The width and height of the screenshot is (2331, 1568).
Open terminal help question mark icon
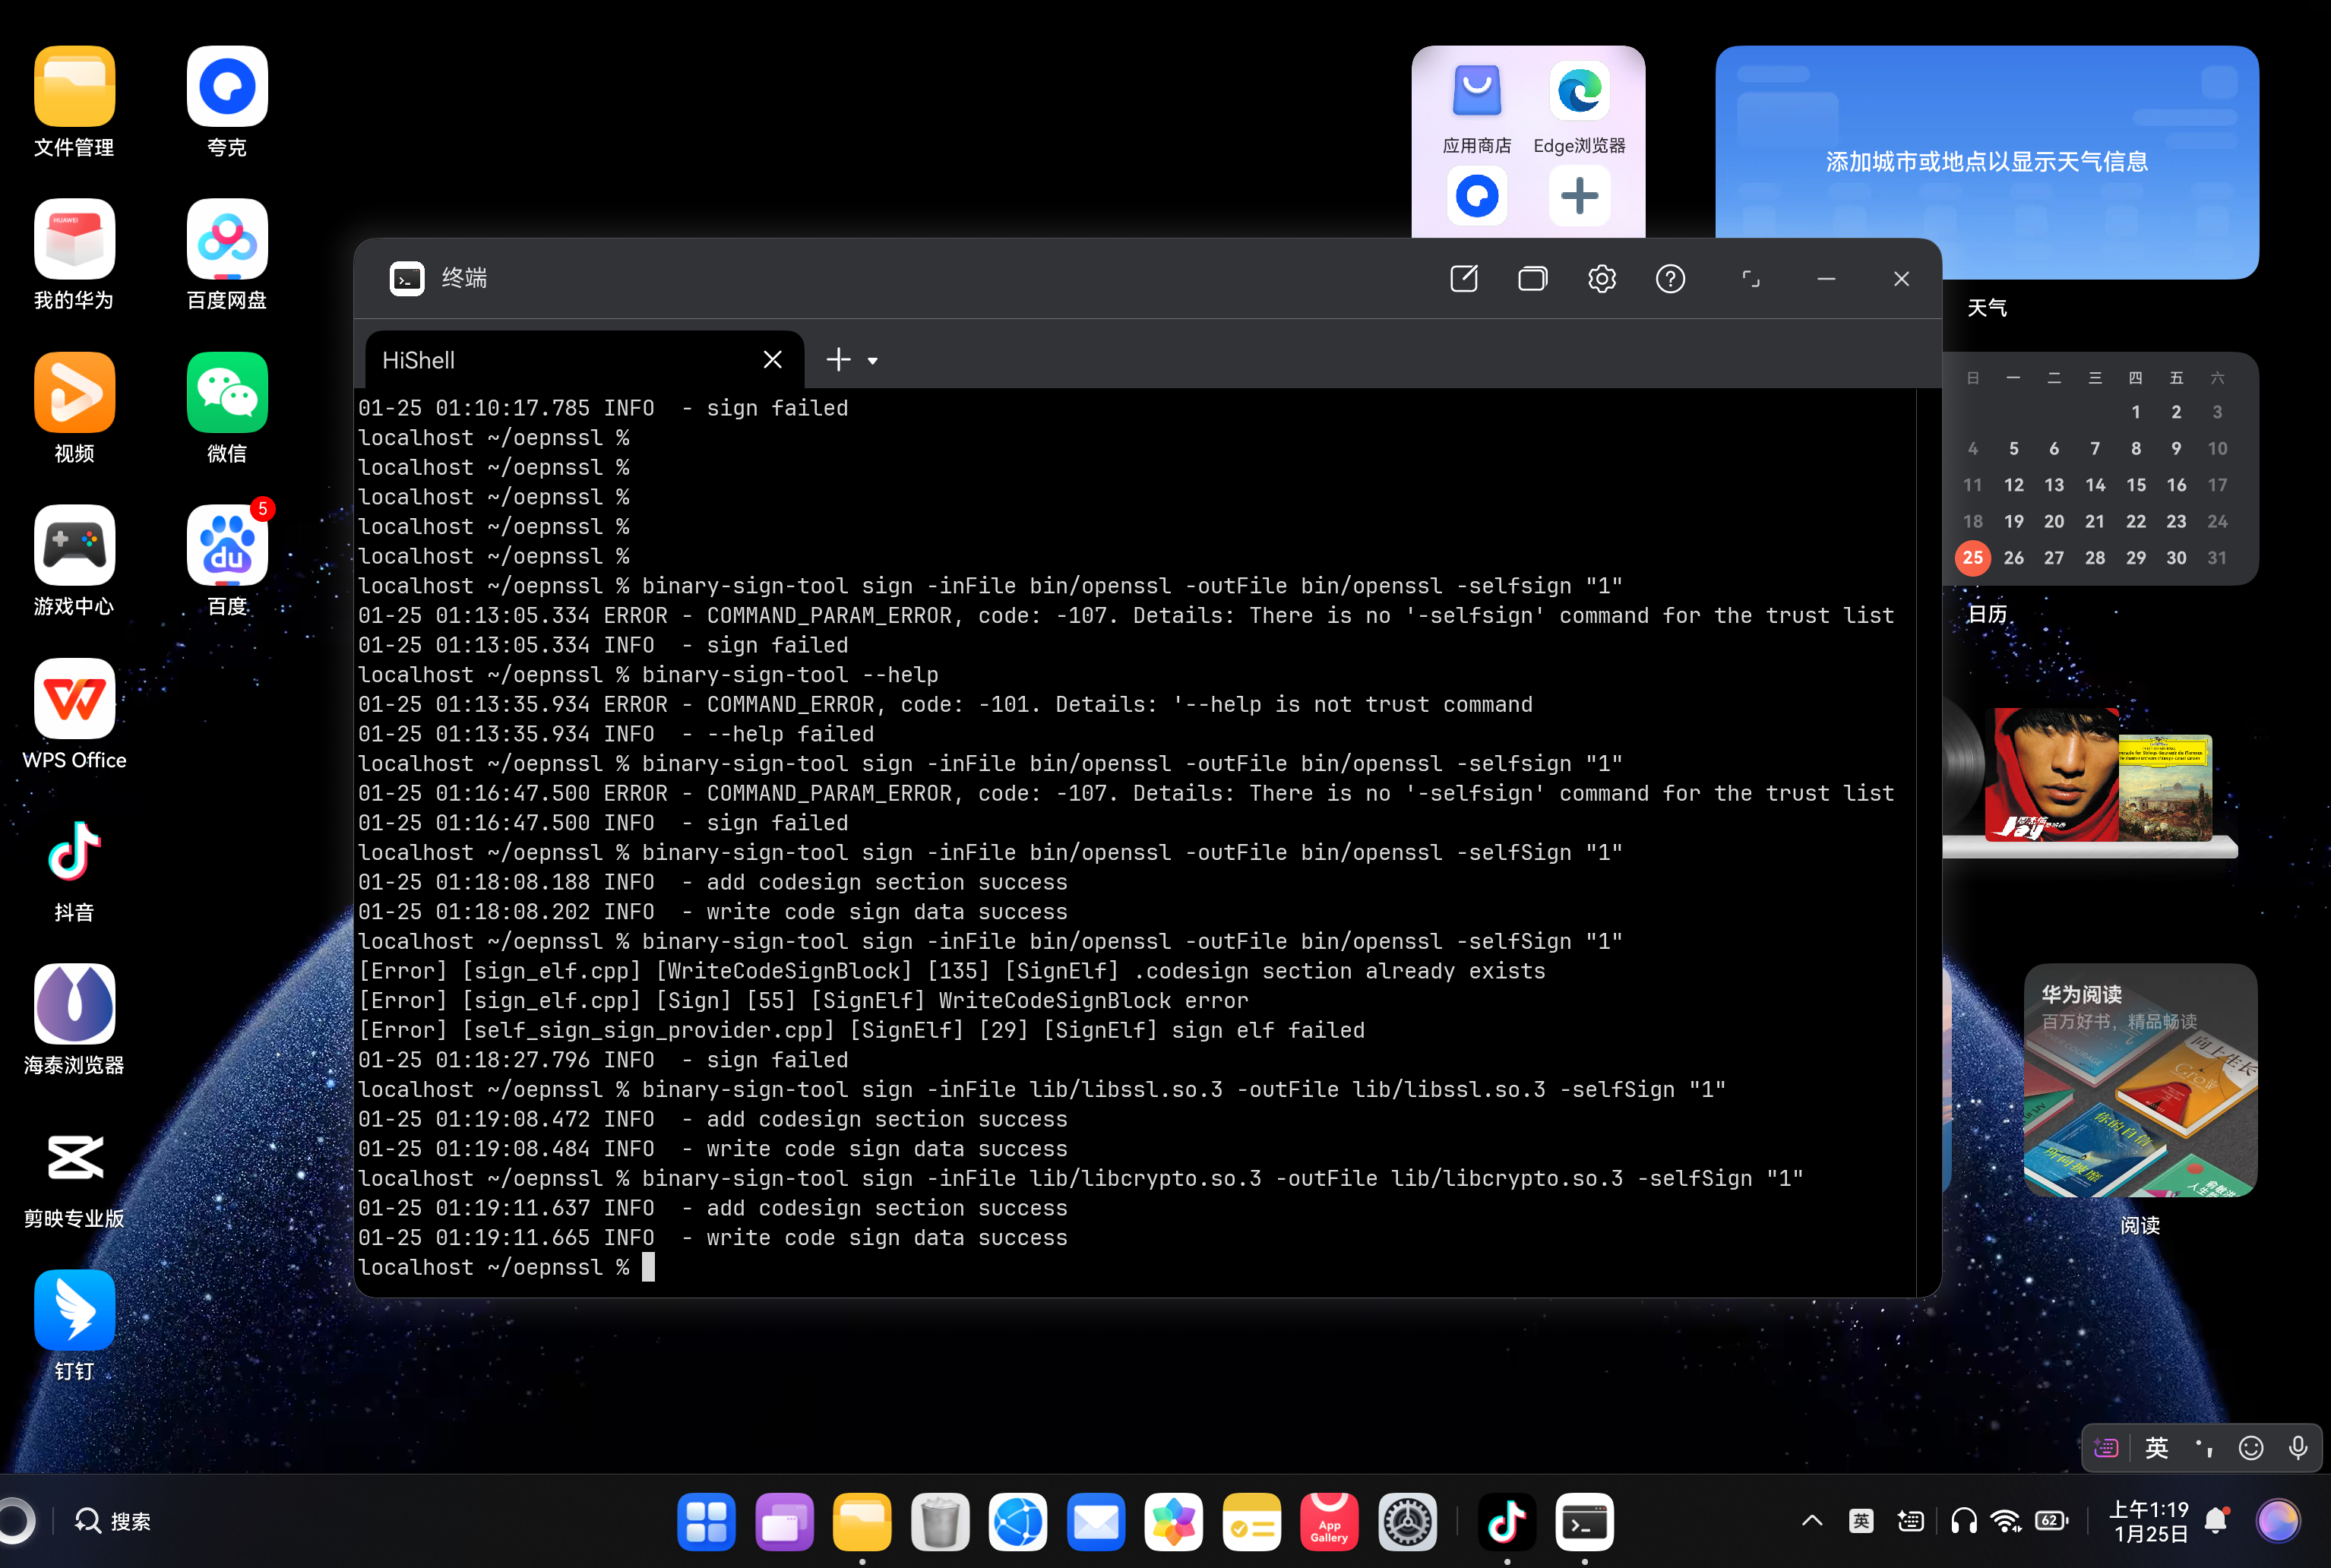click(1670, 279)
